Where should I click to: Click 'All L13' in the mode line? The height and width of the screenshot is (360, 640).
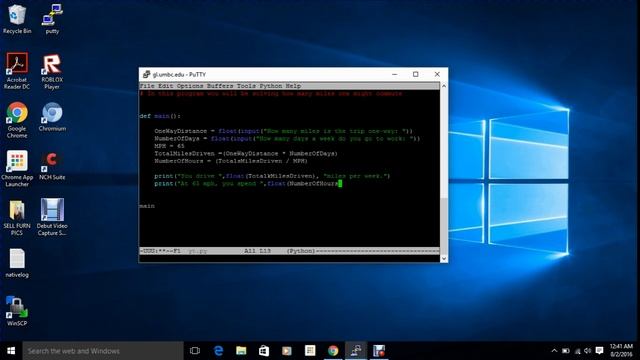tap(258, 251)
